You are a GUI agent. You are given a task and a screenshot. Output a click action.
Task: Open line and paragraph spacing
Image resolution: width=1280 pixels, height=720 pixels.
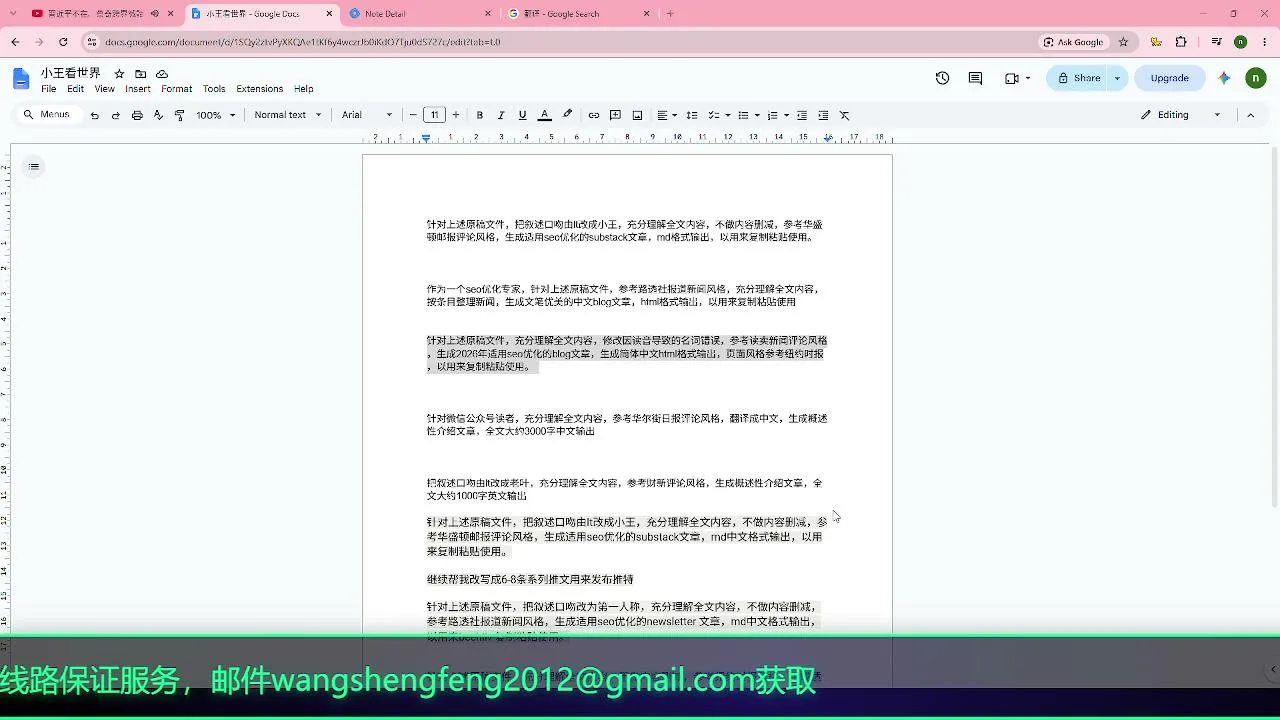pos(692,115)
